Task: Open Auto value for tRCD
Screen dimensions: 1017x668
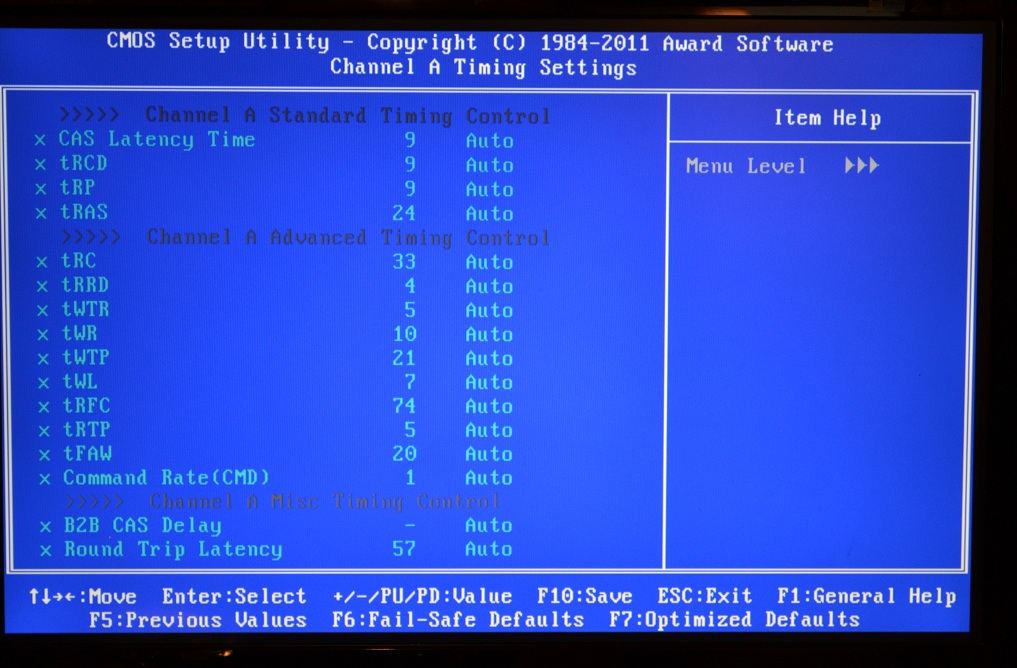Action: coord(490,165)
